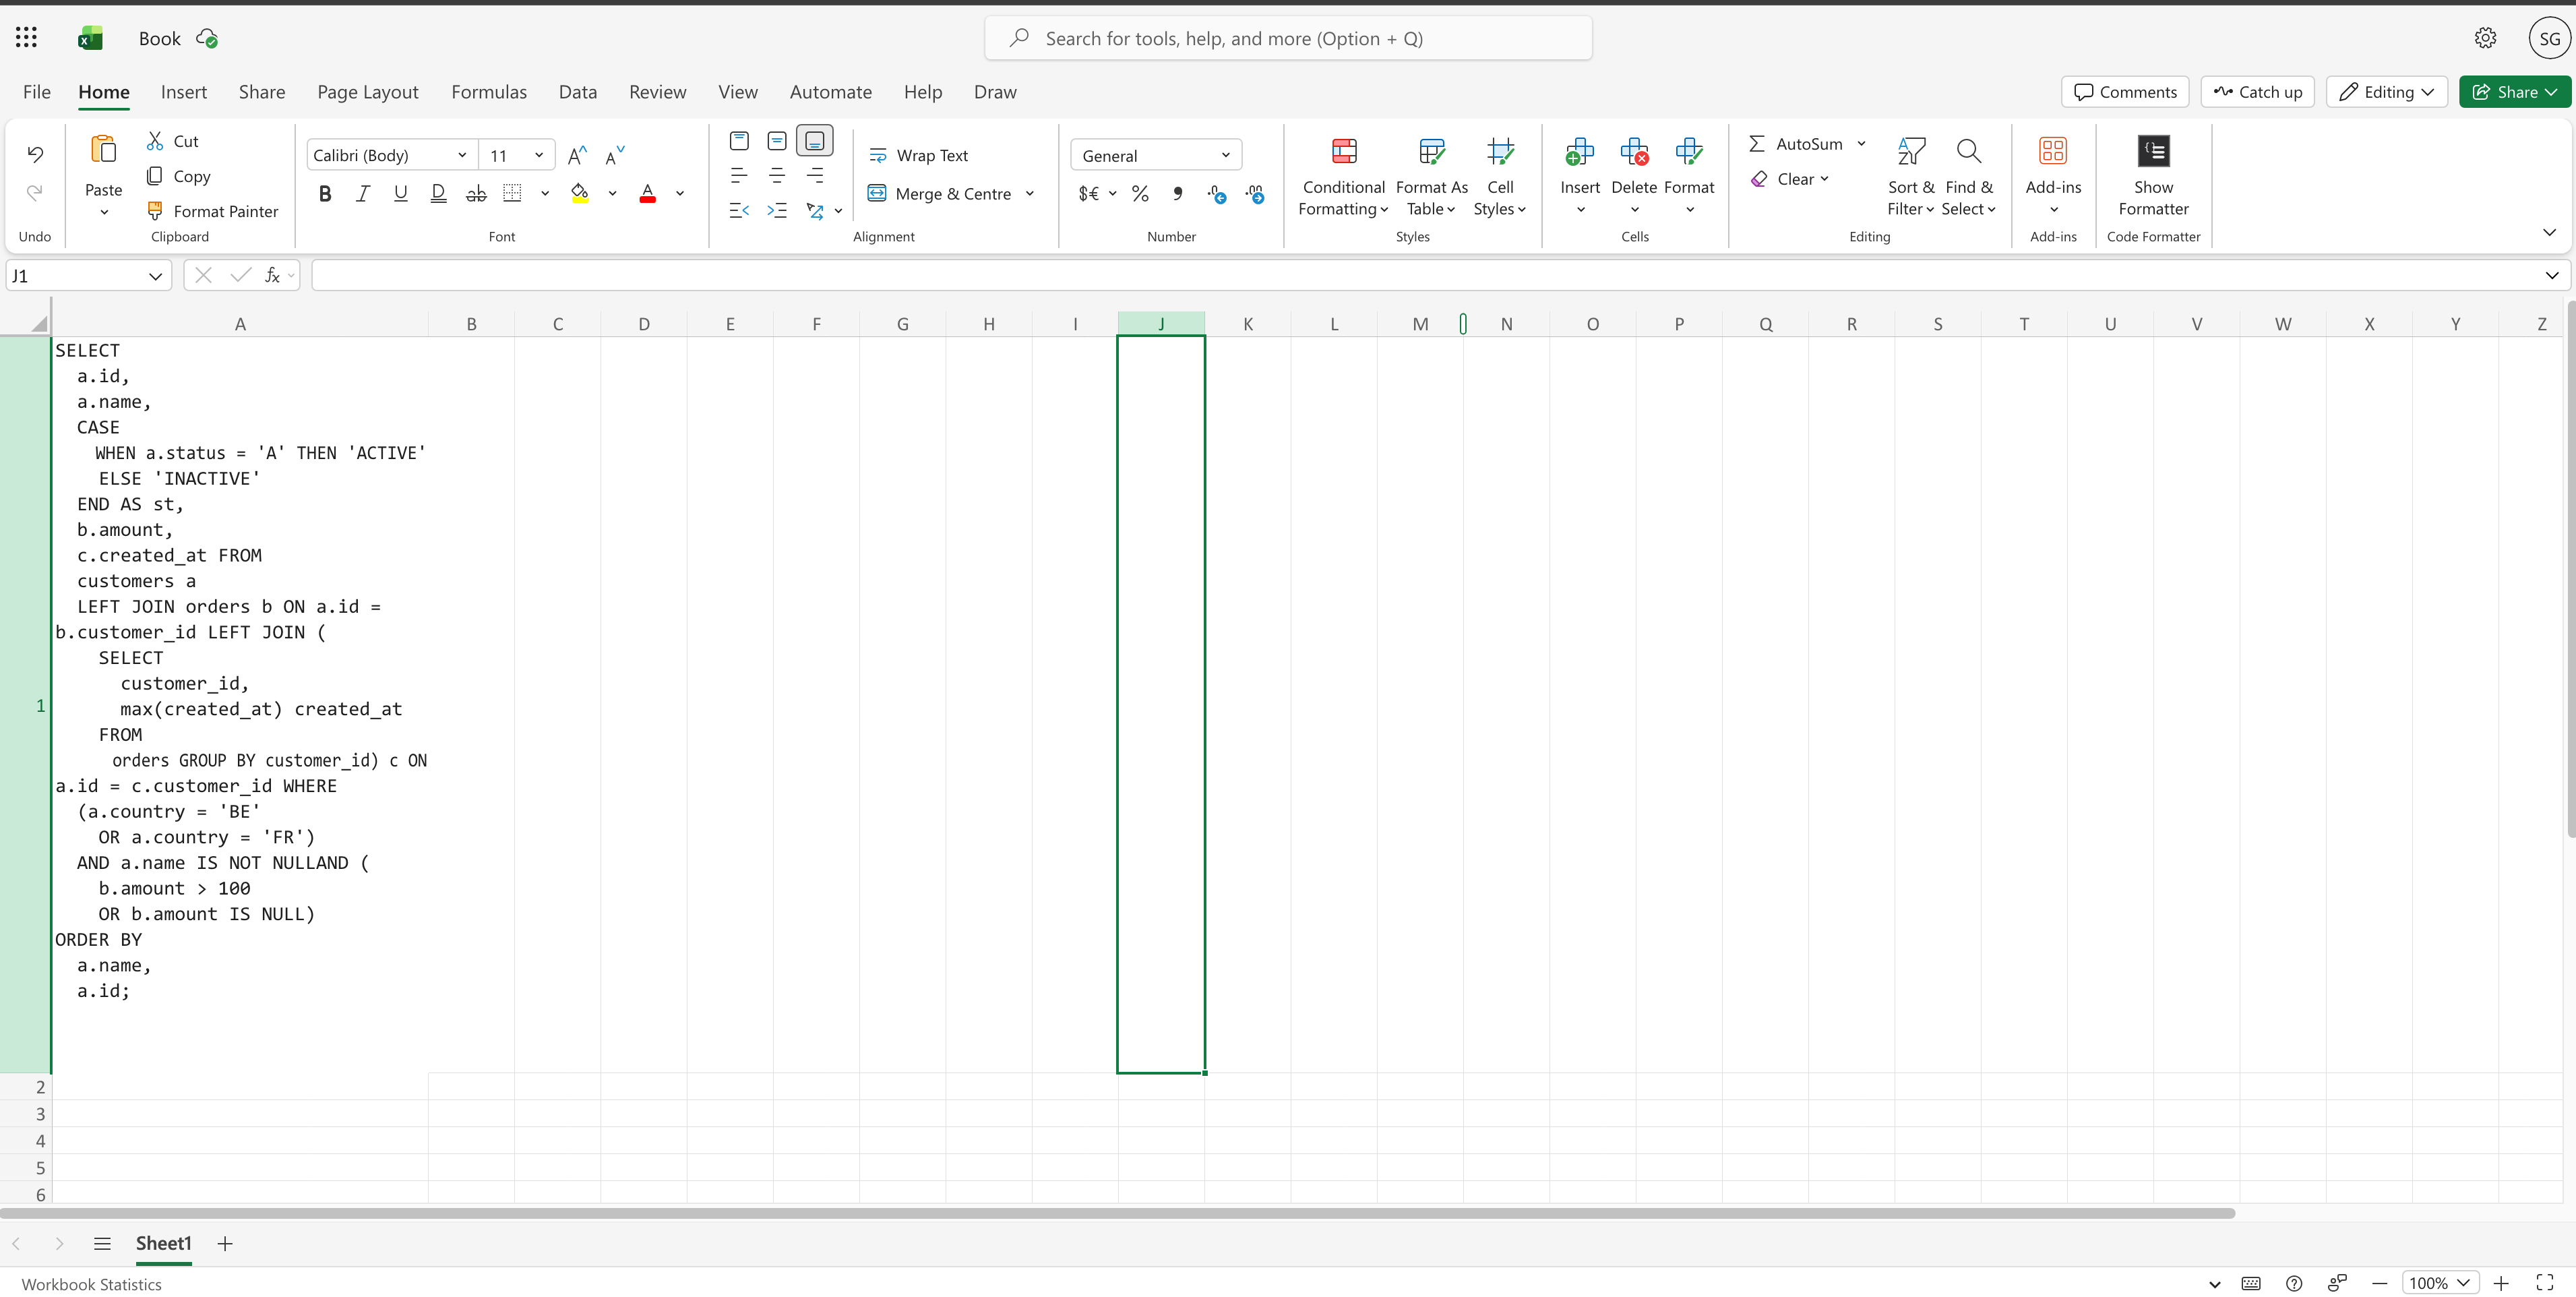Click the increase decimal icon
Image resolution: width=2576 pixels, height=1297 pixels.
pos(1217,194)
